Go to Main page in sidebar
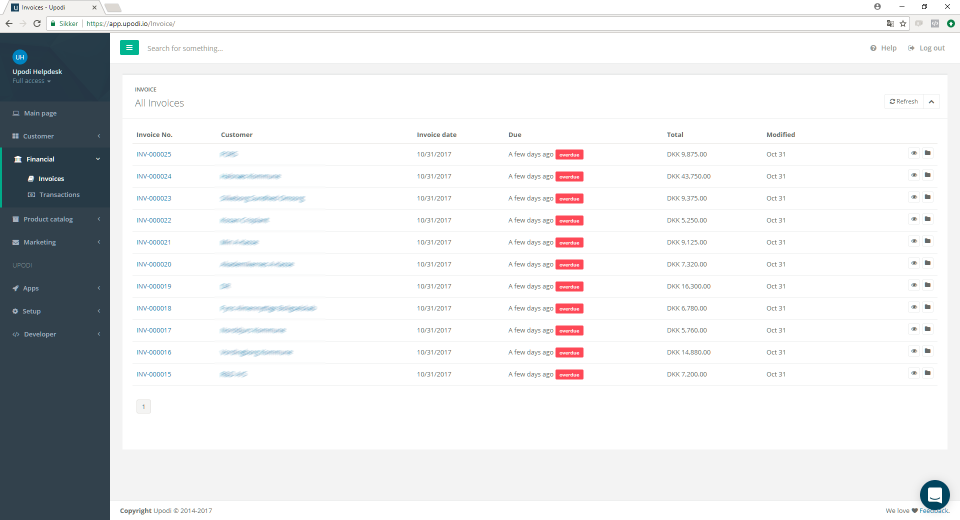Image resolution: width=960 pixels, height=520 pixels. pyautogui.click(x=55, y=113)
